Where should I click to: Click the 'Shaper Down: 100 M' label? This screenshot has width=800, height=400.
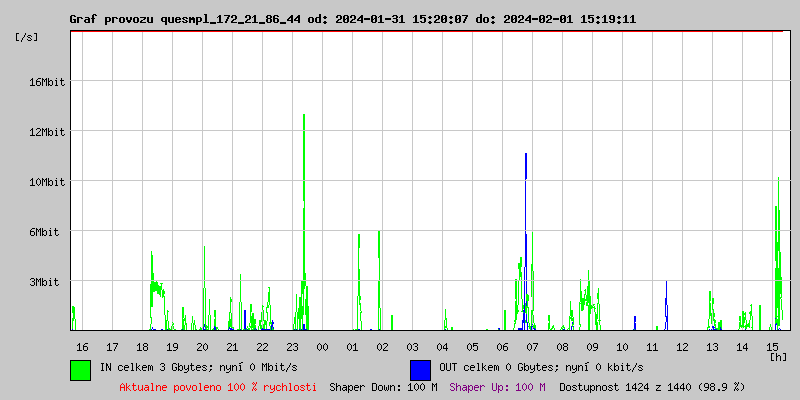coord(383,387)
